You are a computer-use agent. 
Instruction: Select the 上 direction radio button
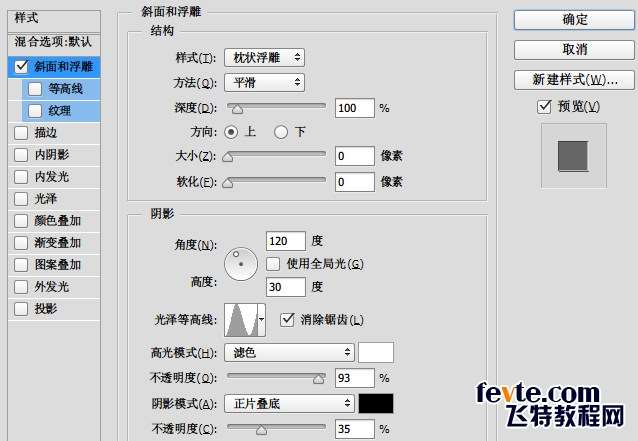[231, 132]
